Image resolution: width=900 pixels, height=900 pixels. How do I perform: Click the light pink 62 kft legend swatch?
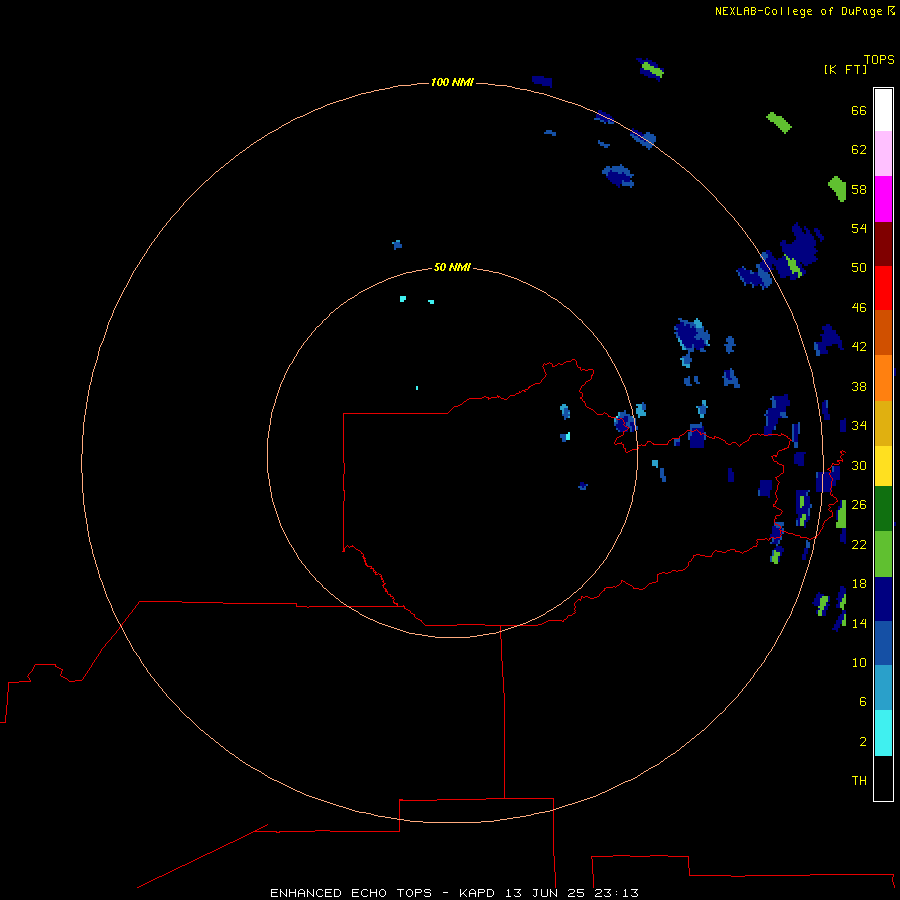(x=883, y=153)
